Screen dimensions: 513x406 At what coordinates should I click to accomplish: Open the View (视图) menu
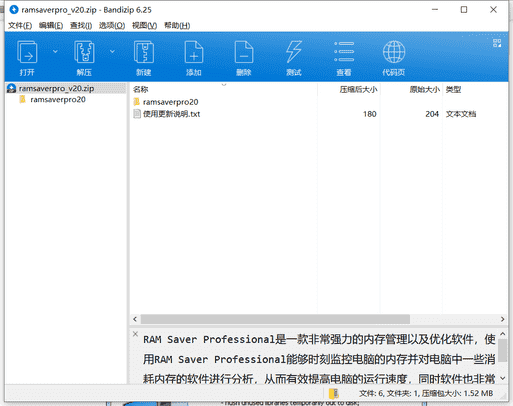[144, 25]
